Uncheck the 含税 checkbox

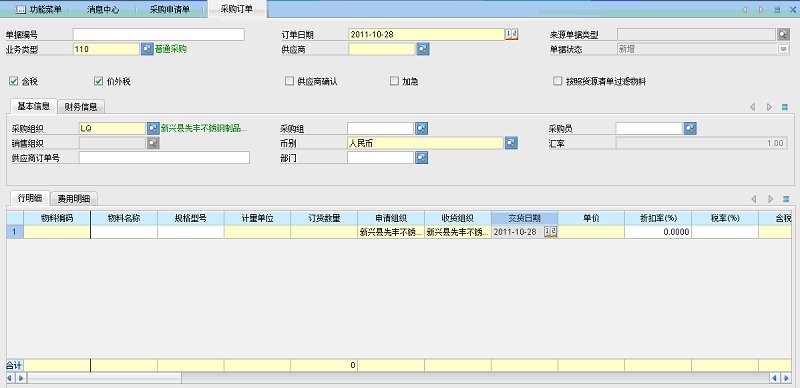pos(13,81)
